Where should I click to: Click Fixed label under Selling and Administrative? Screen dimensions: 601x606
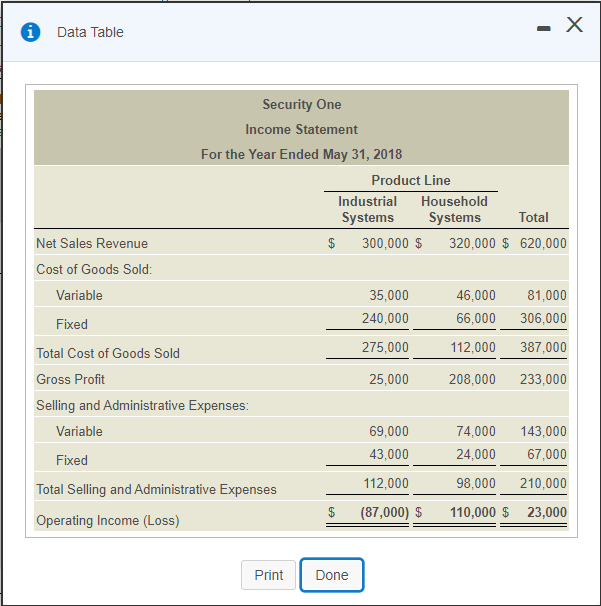pos(72,460)
